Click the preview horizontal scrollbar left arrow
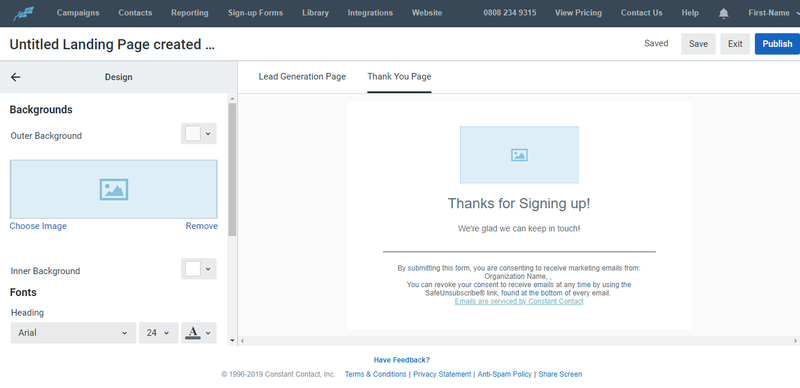 [x=242, y=341]
